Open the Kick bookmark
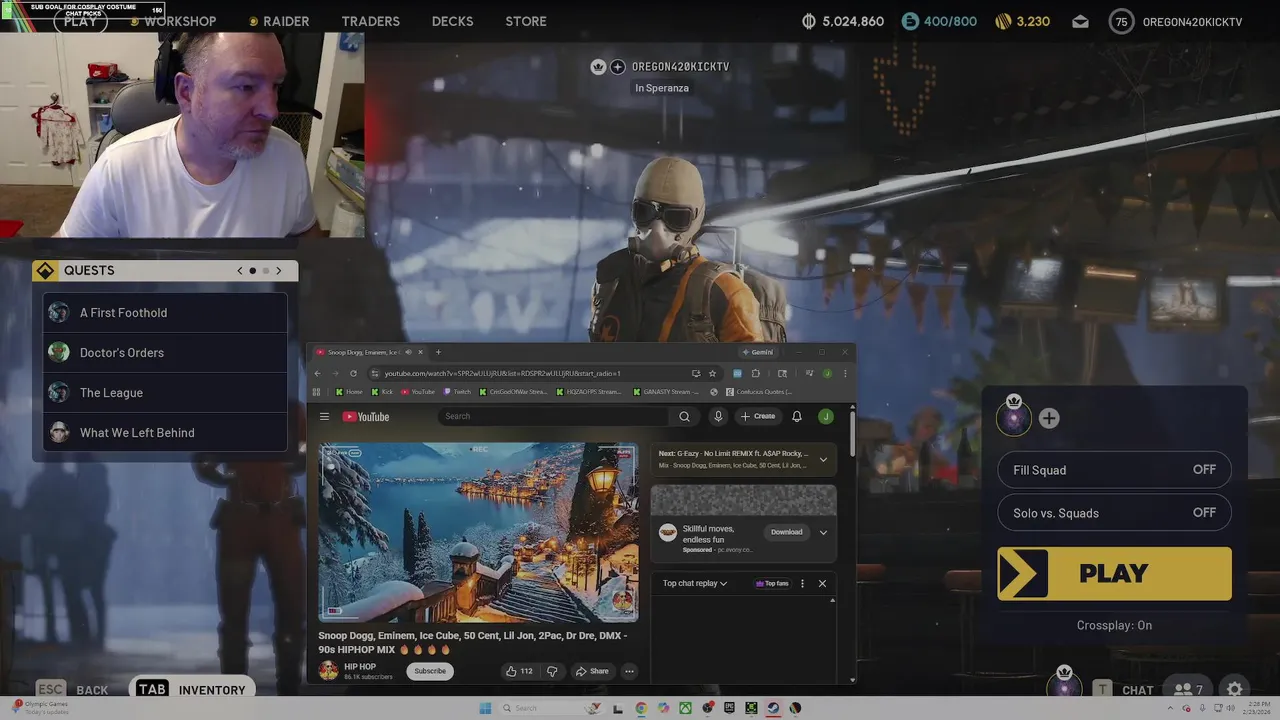The height and width of the screenshot is (720, 1280). (381, 392)
